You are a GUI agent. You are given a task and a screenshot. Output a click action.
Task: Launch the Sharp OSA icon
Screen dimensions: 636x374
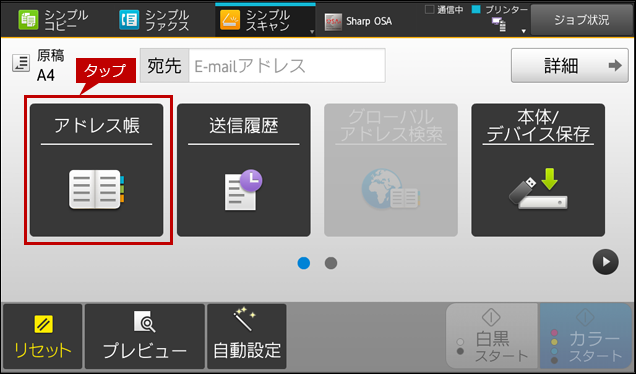(333, 21)
